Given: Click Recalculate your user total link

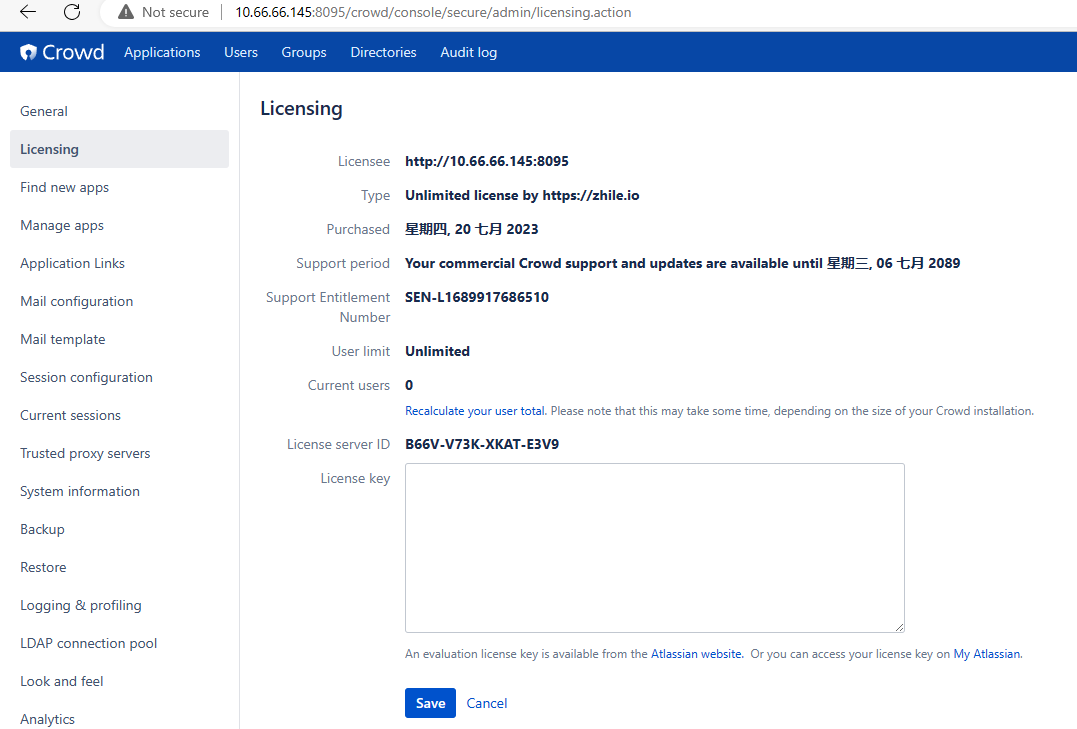Looking at the screenshot, I should click(x=474, y=410).
